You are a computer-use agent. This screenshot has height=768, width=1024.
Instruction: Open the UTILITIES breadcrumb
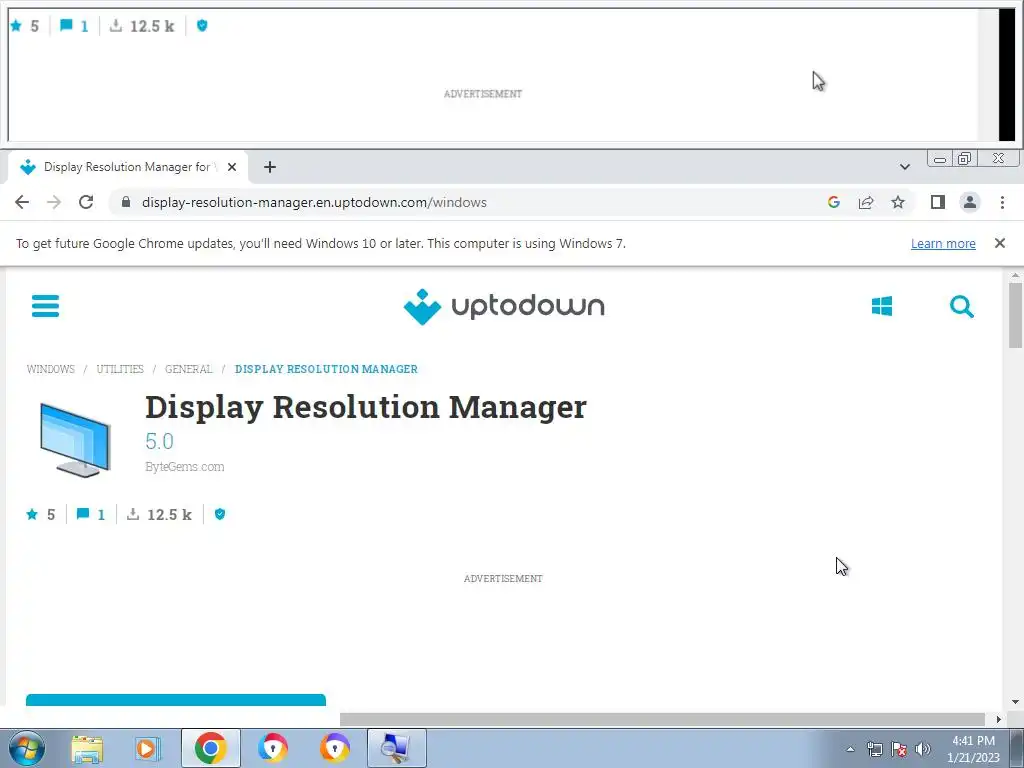point(120,369)
